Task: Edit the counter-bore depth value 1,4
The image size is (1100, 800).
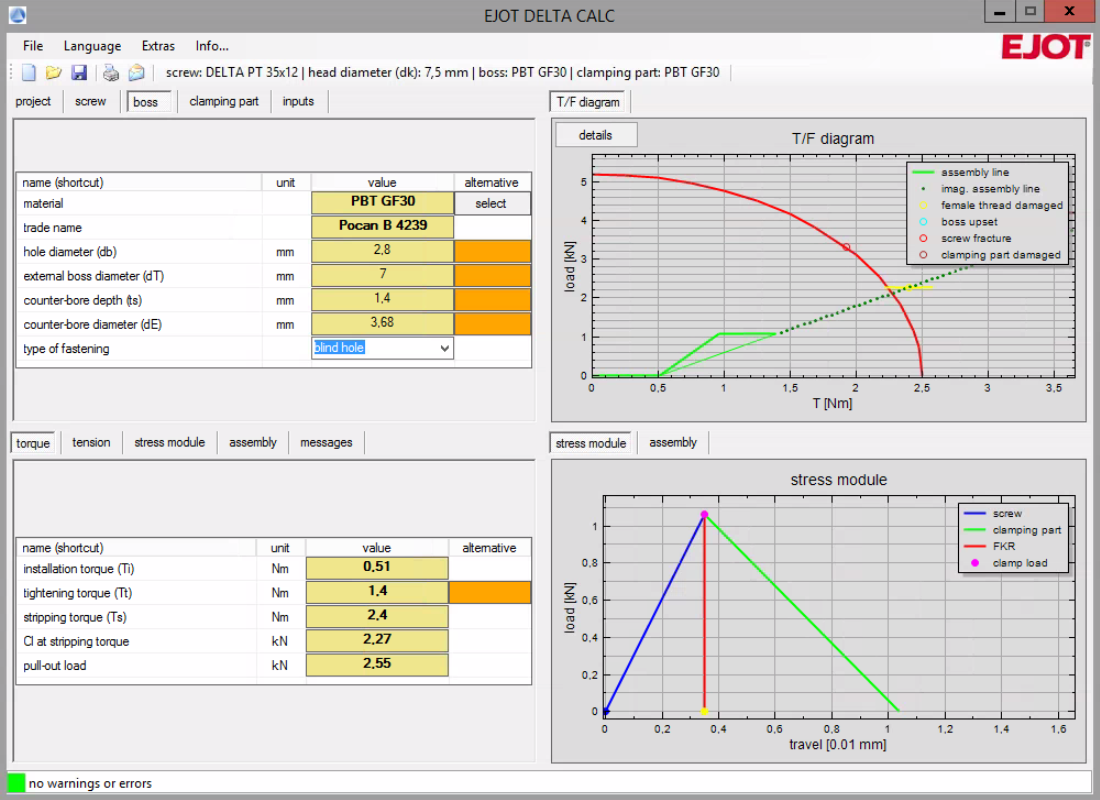Action: click(382, 299)
